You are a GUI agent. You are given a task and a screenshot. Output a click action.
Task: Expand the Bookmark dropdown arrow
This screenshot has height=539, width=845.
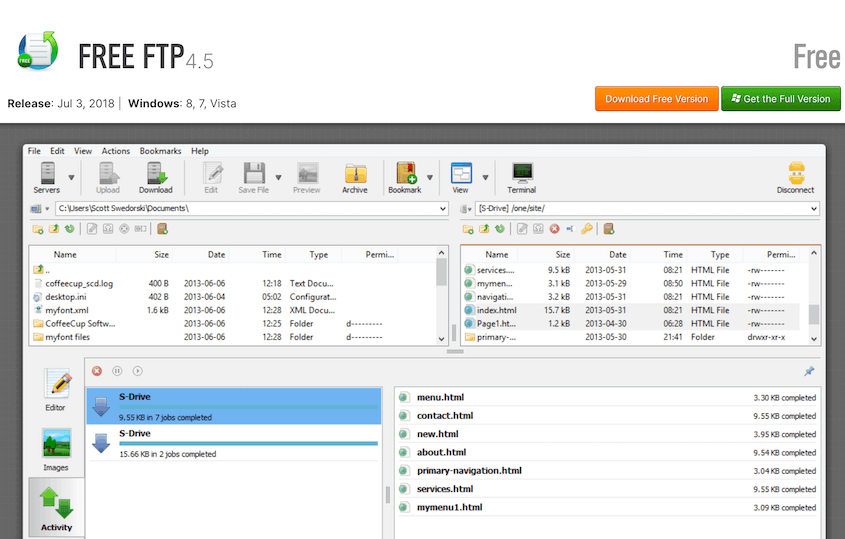pyautogui.click(x=430, y=177)
